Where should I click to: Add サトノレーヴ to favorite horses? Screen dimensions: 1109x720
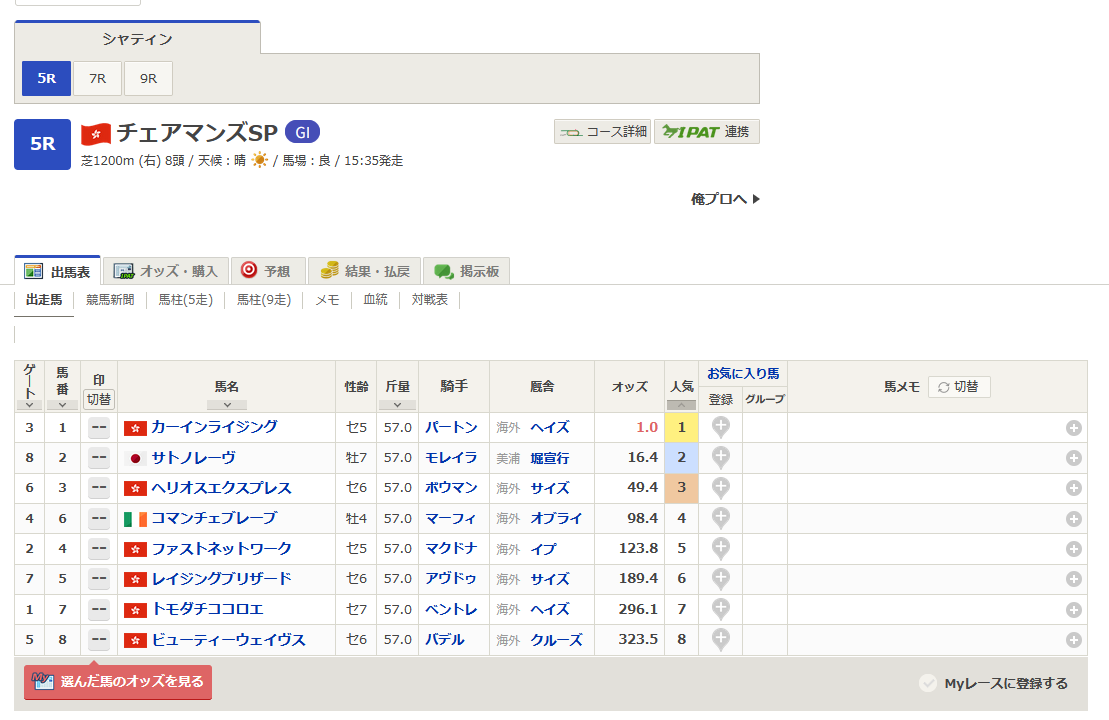click(x=720, y=458)
